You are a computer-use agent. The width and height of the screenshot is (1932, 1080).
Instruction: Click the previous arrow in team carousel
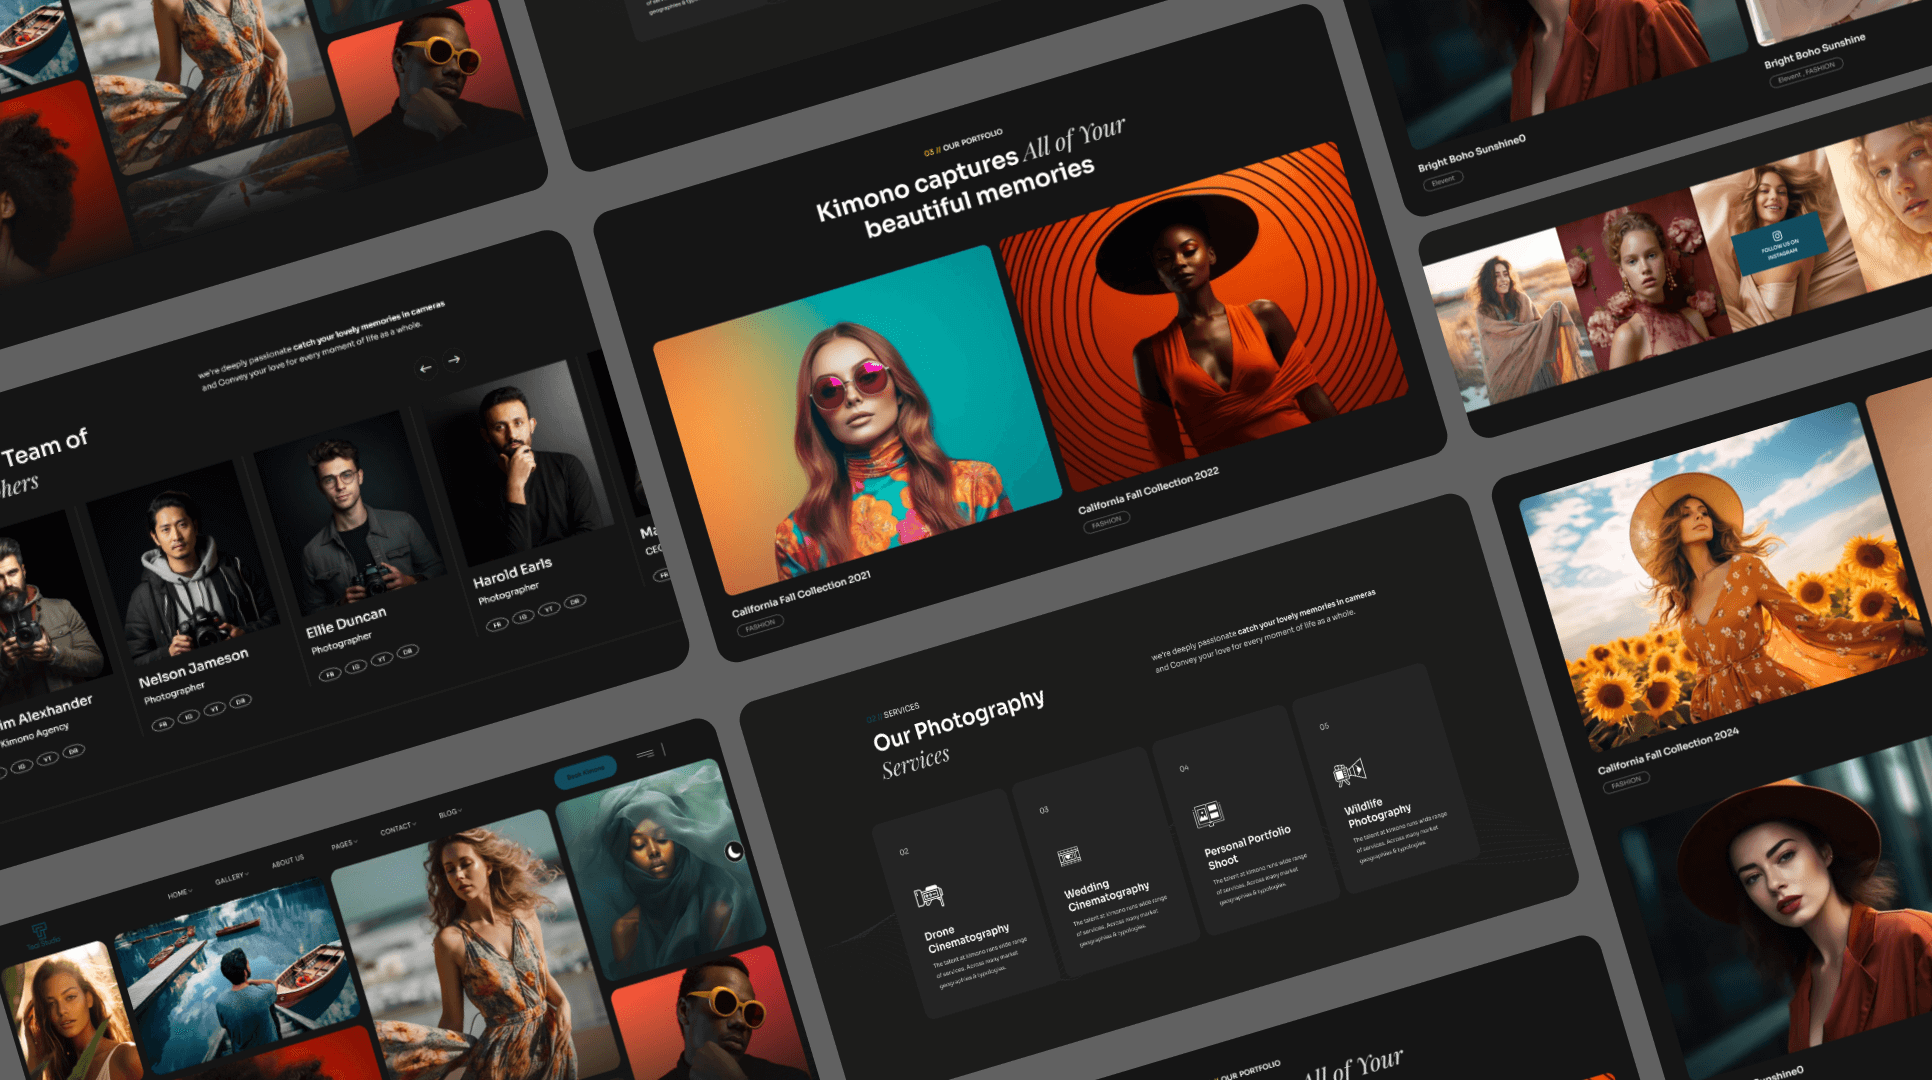point(426,368)
